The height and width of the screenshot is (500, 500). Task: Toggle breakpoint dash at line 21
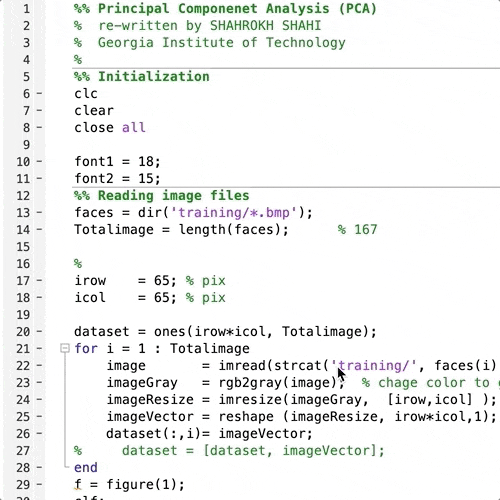pos(39,349)
